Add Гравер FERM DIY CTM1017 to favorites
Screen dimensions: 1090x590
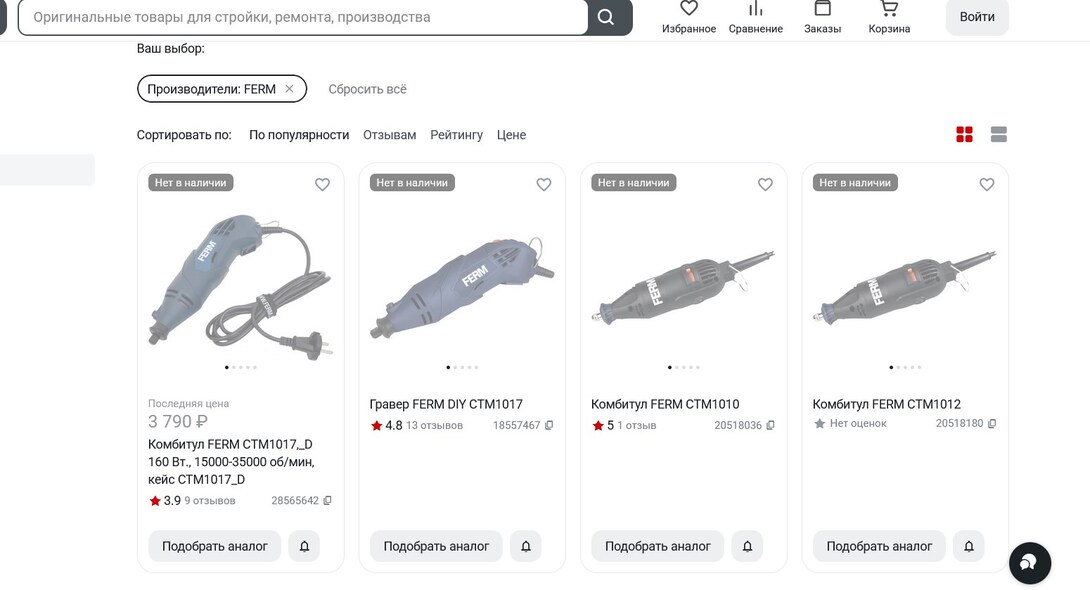(544, 185)
